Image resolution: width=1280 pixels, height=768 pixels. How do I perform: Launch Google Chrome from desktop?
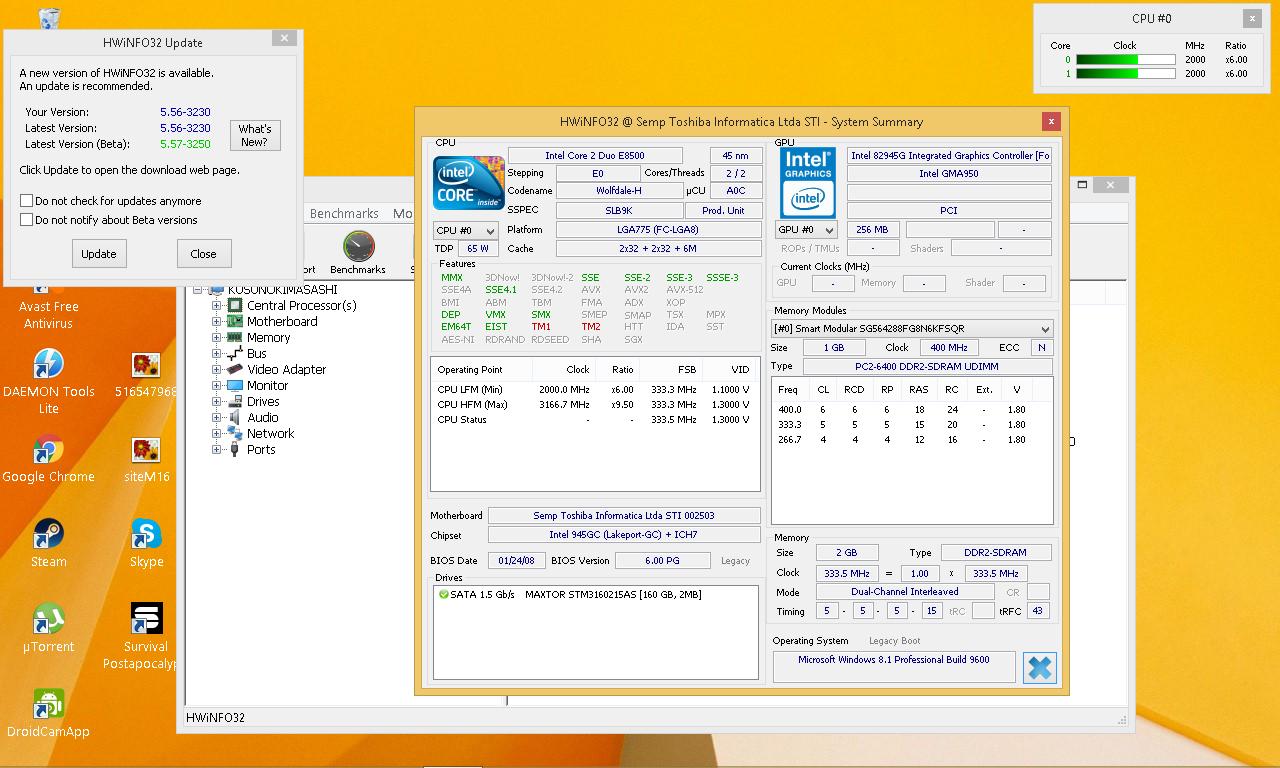[49, 459]
